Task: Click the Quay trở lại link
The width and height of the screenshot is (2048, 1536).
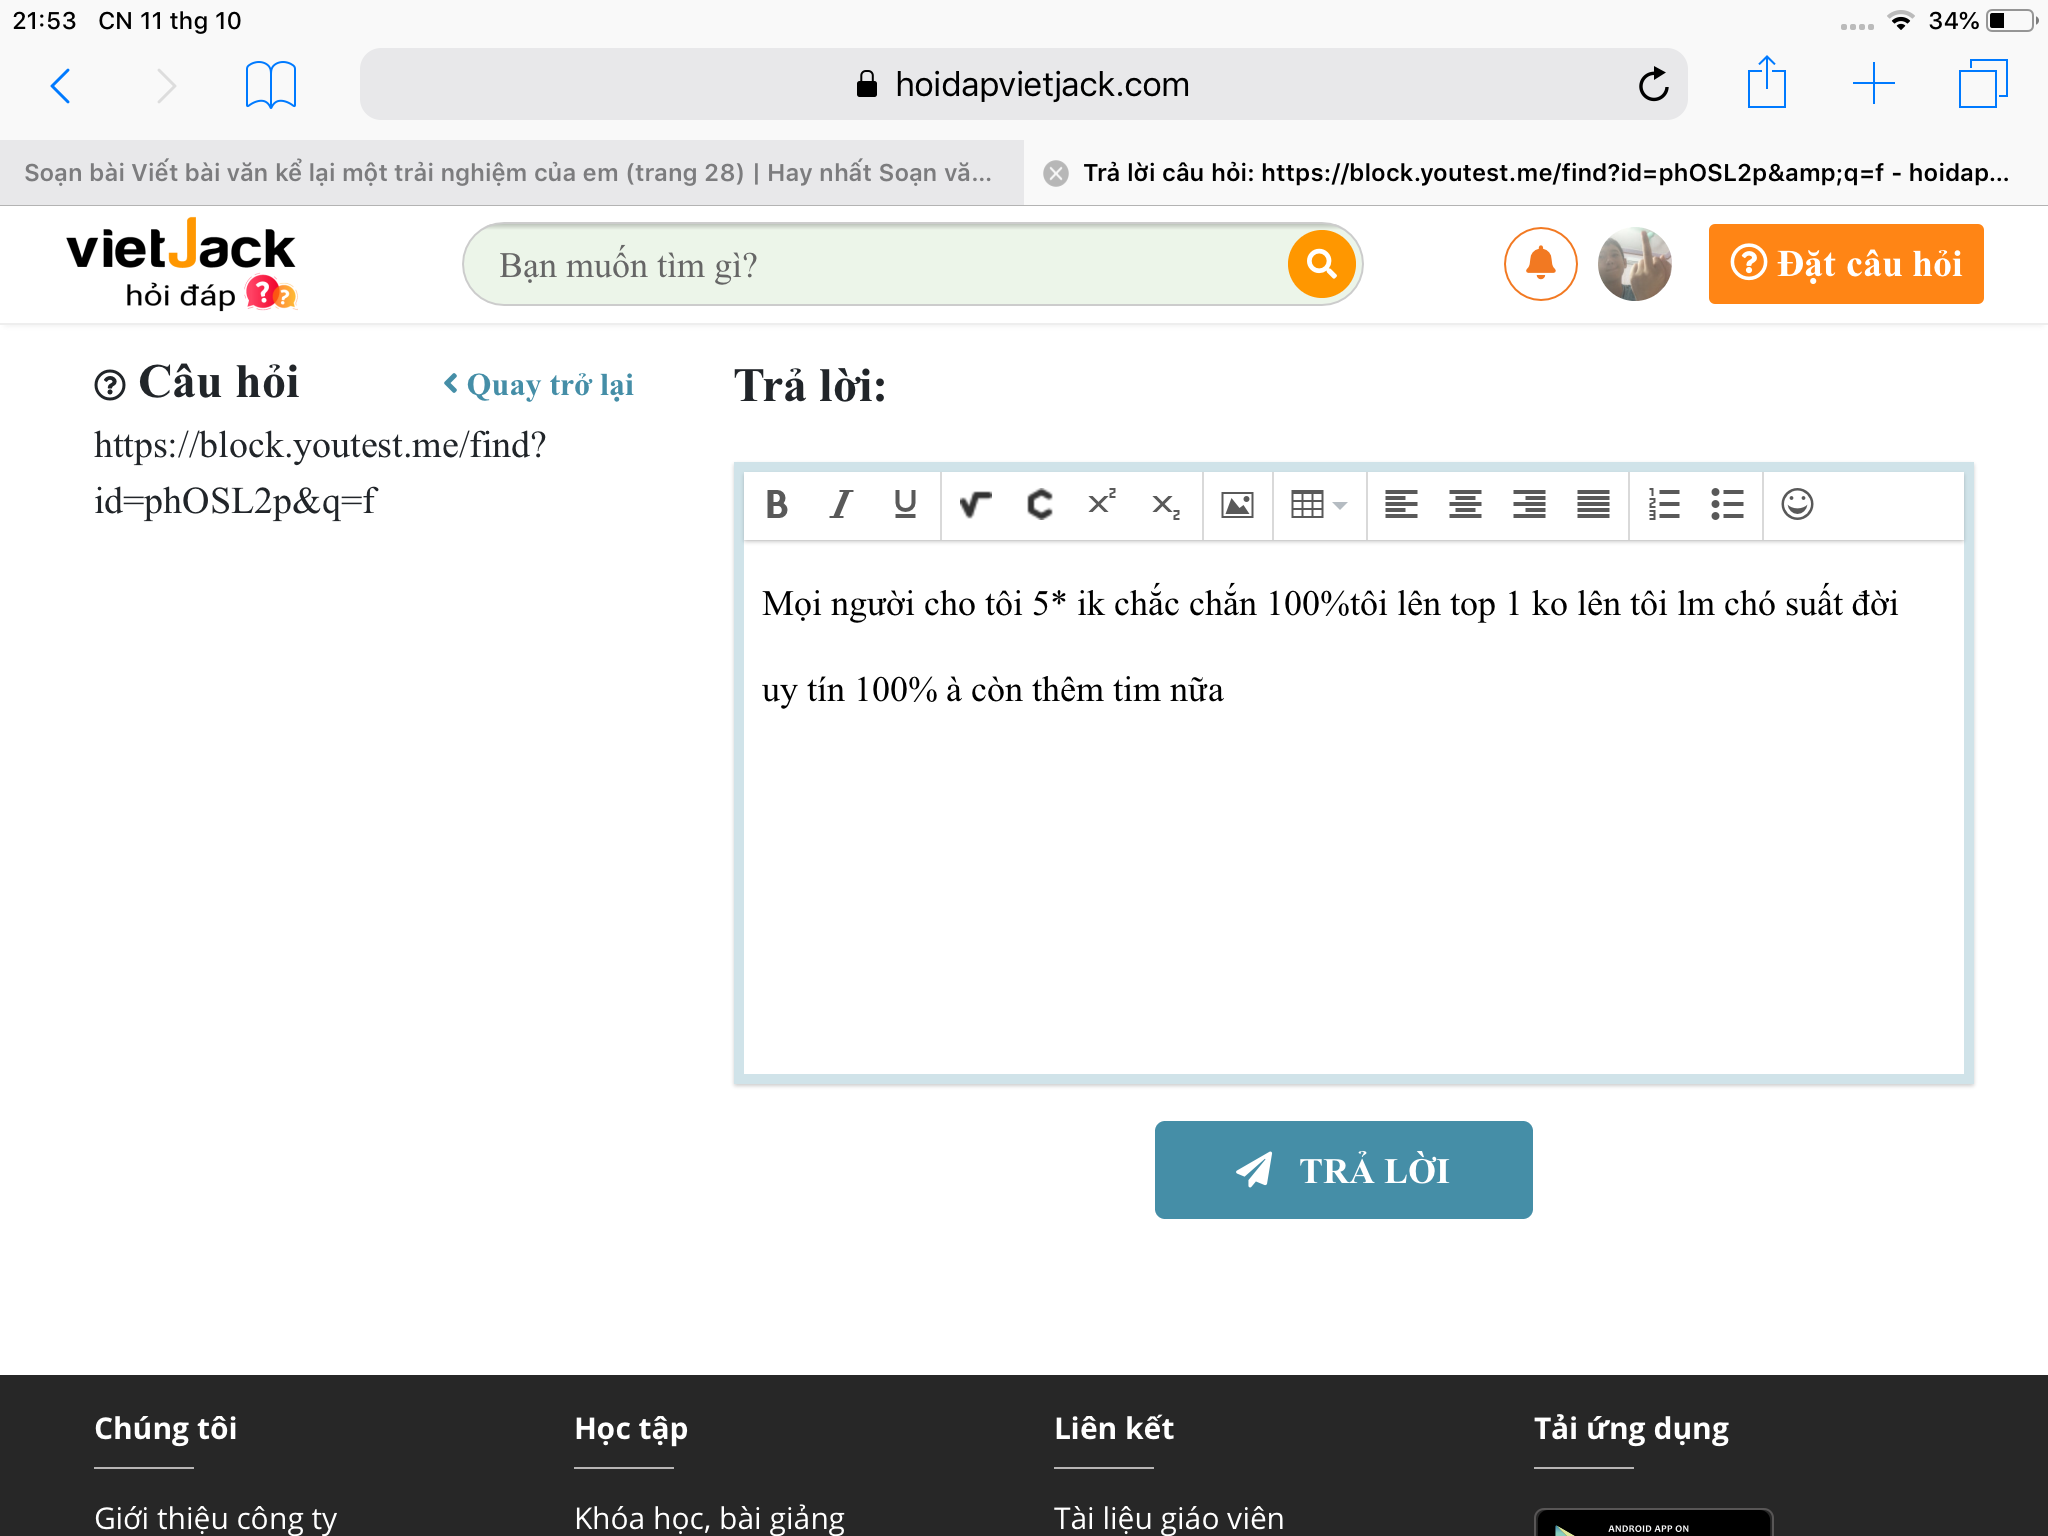Action: click(539, 385)
